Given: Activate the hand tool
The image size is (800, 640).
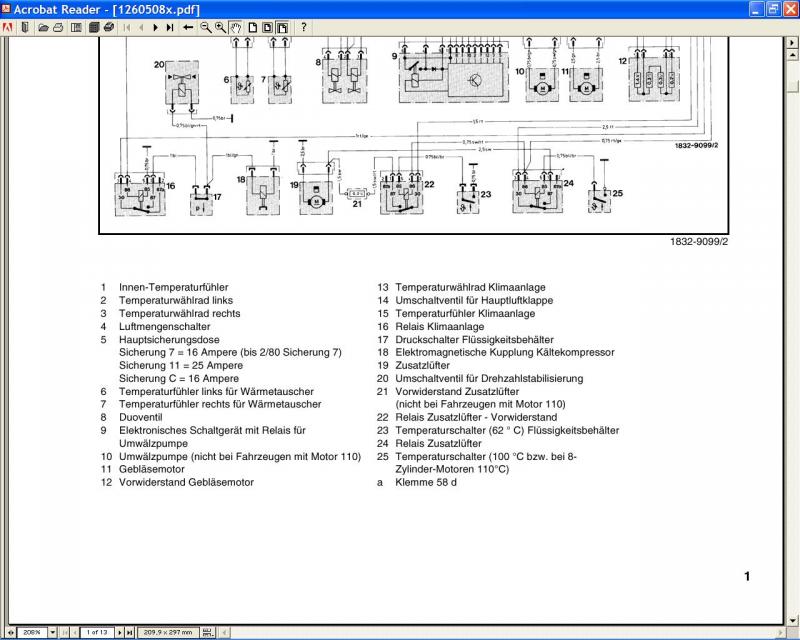Looking at the screenshot, I should coord(235,27).
